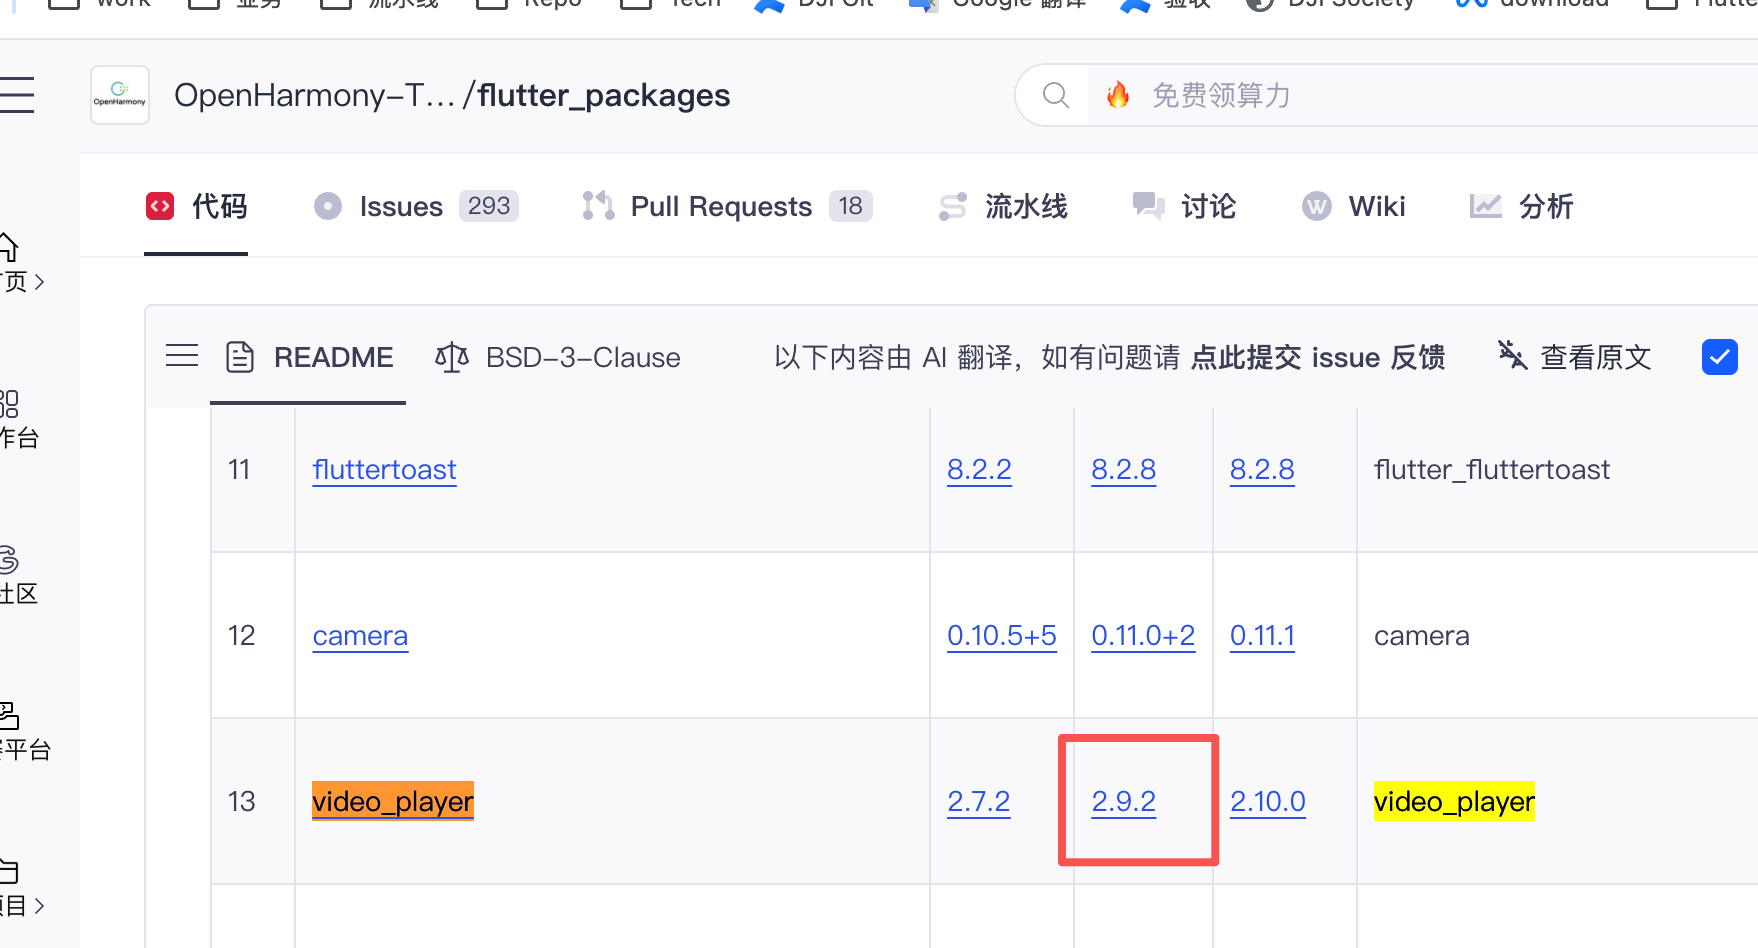This screenshot has height=948, width=1758.
Task: Click the hamburger menu icon at top left
Action: point(17,95)
